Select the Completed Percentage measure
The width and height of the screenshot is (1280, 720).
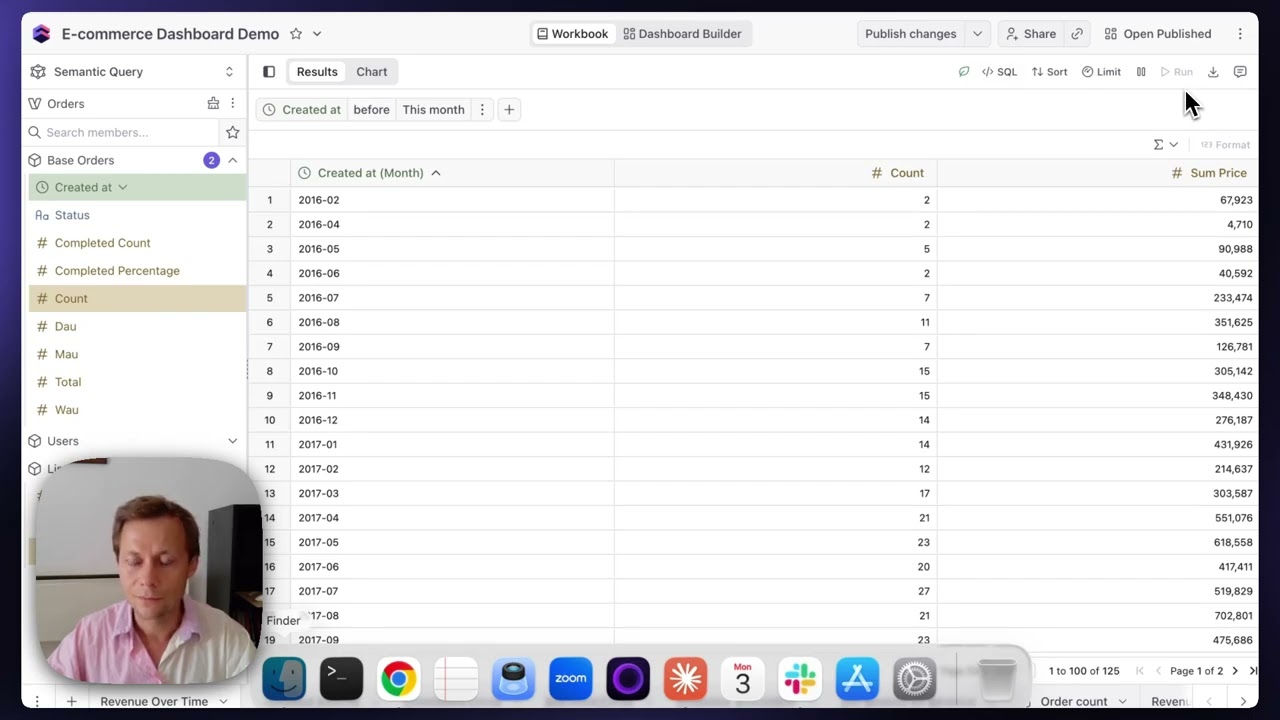[x=137, y=271]
